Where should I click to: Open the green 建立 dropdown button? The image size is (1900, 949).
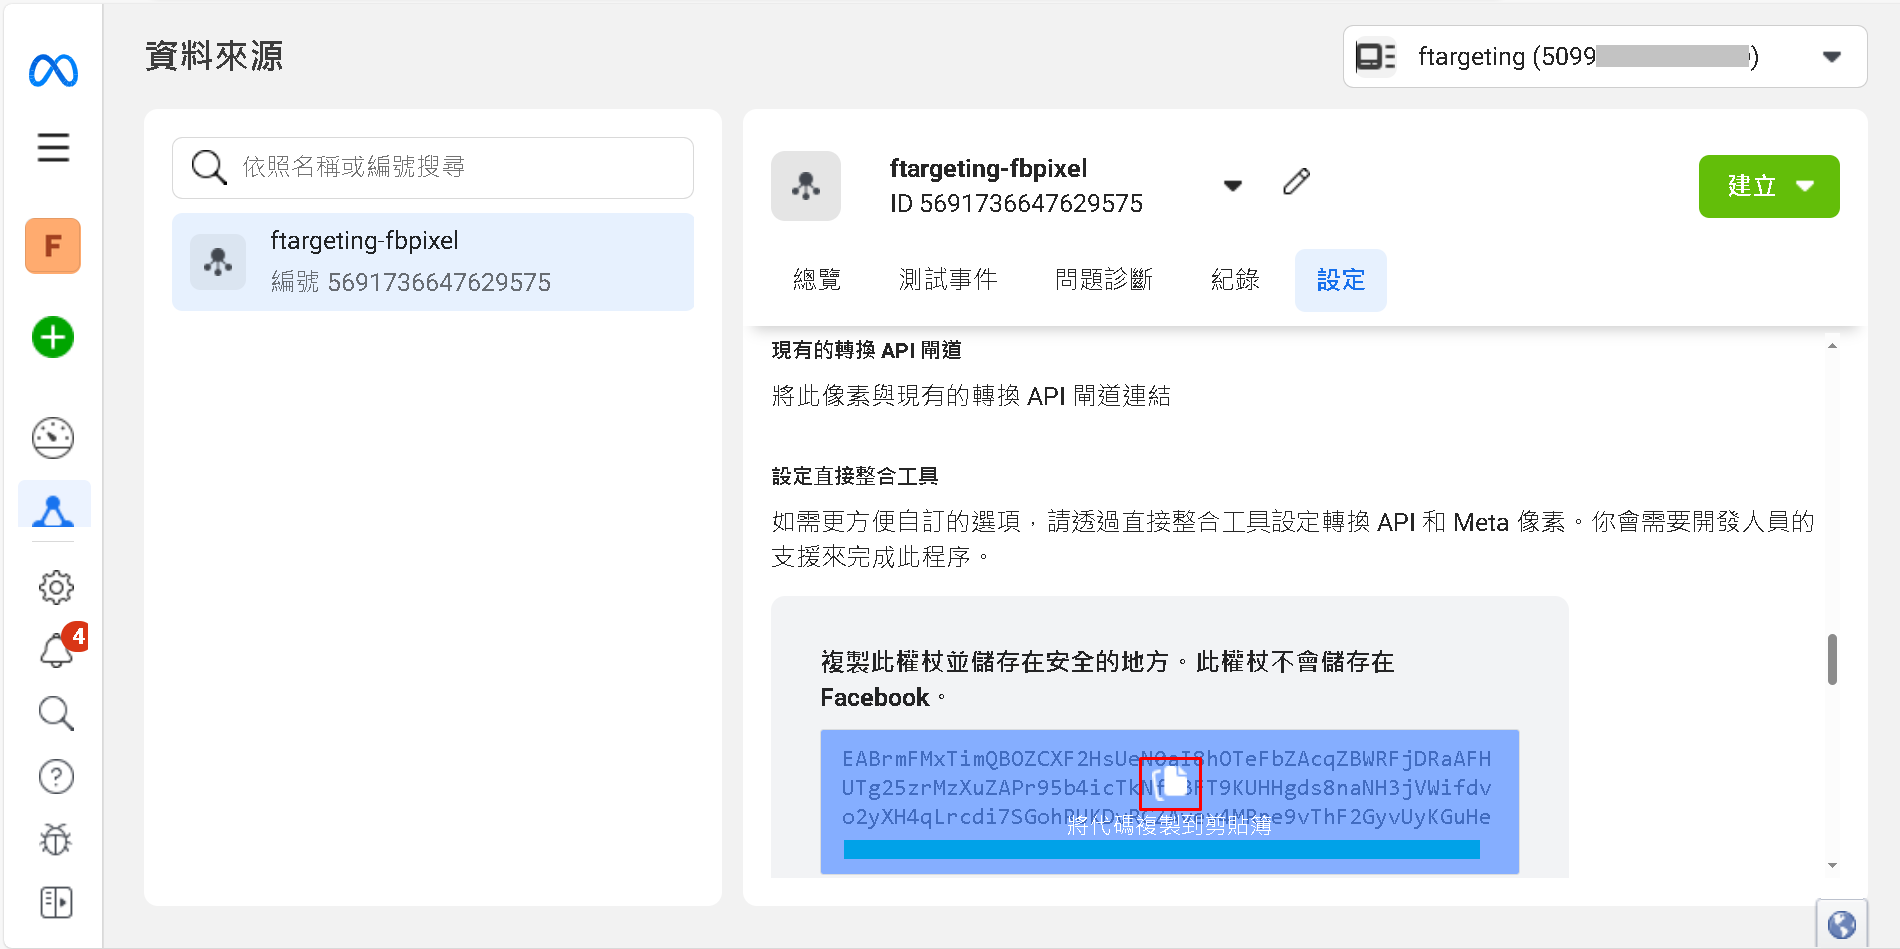[1769, 186]
